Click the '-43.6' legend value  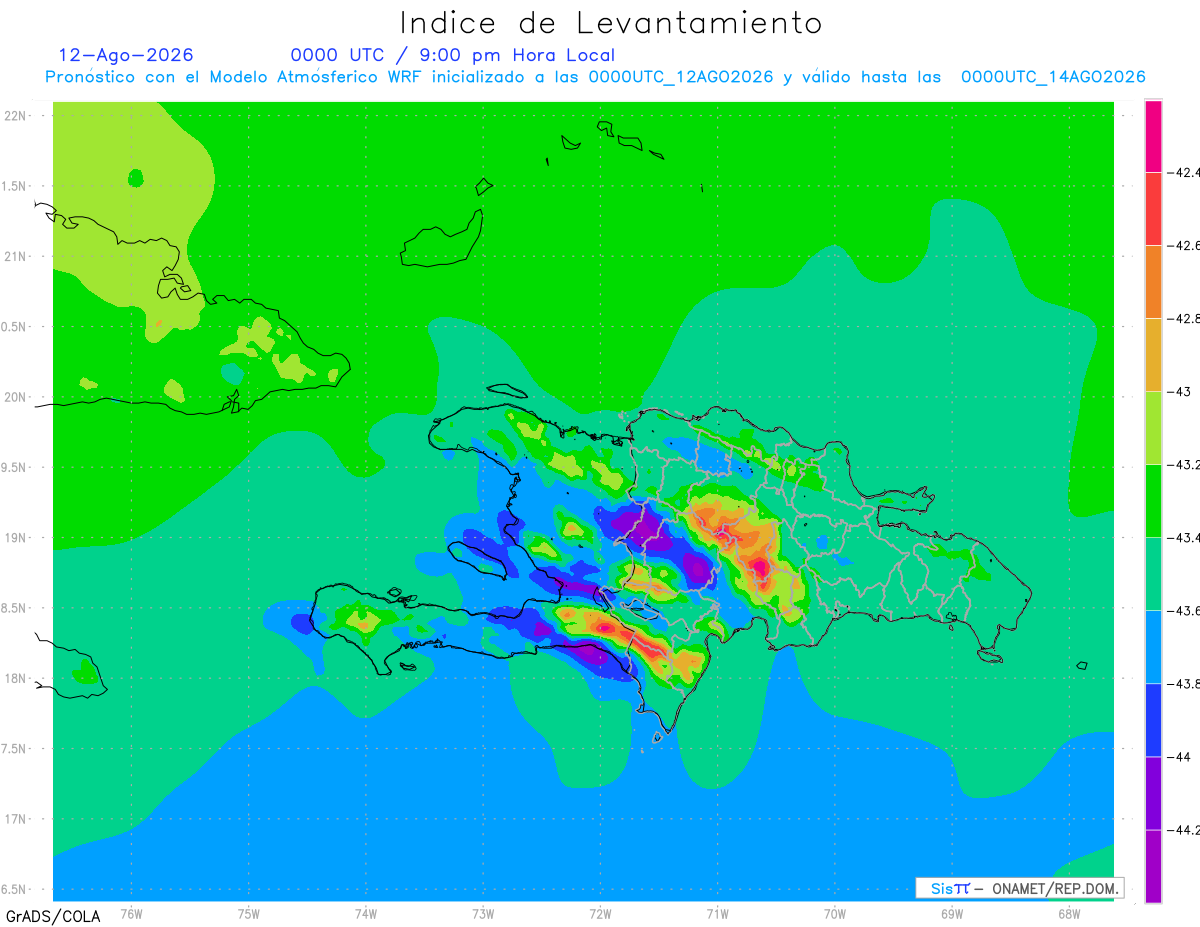point(1183,611)
